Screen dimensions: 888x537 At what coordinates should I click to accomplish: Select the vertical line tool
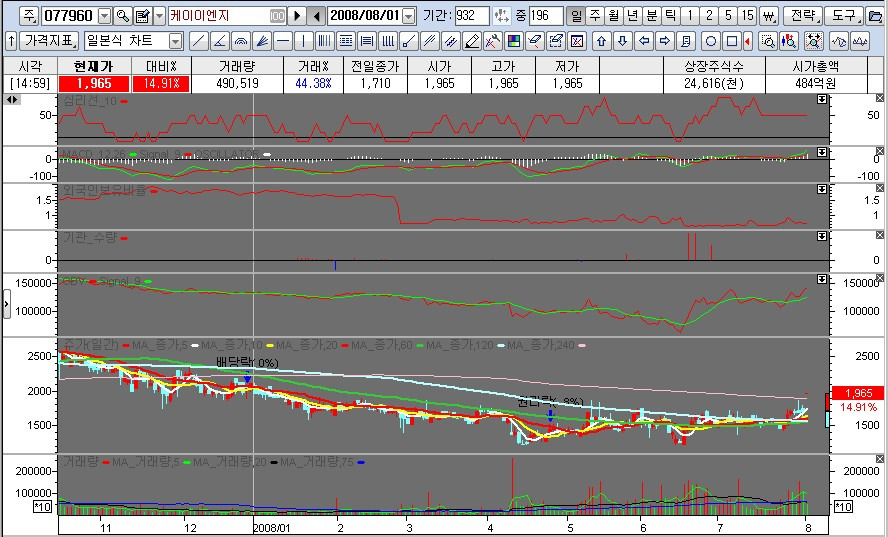pyautogui.click(x=304, y=41)
